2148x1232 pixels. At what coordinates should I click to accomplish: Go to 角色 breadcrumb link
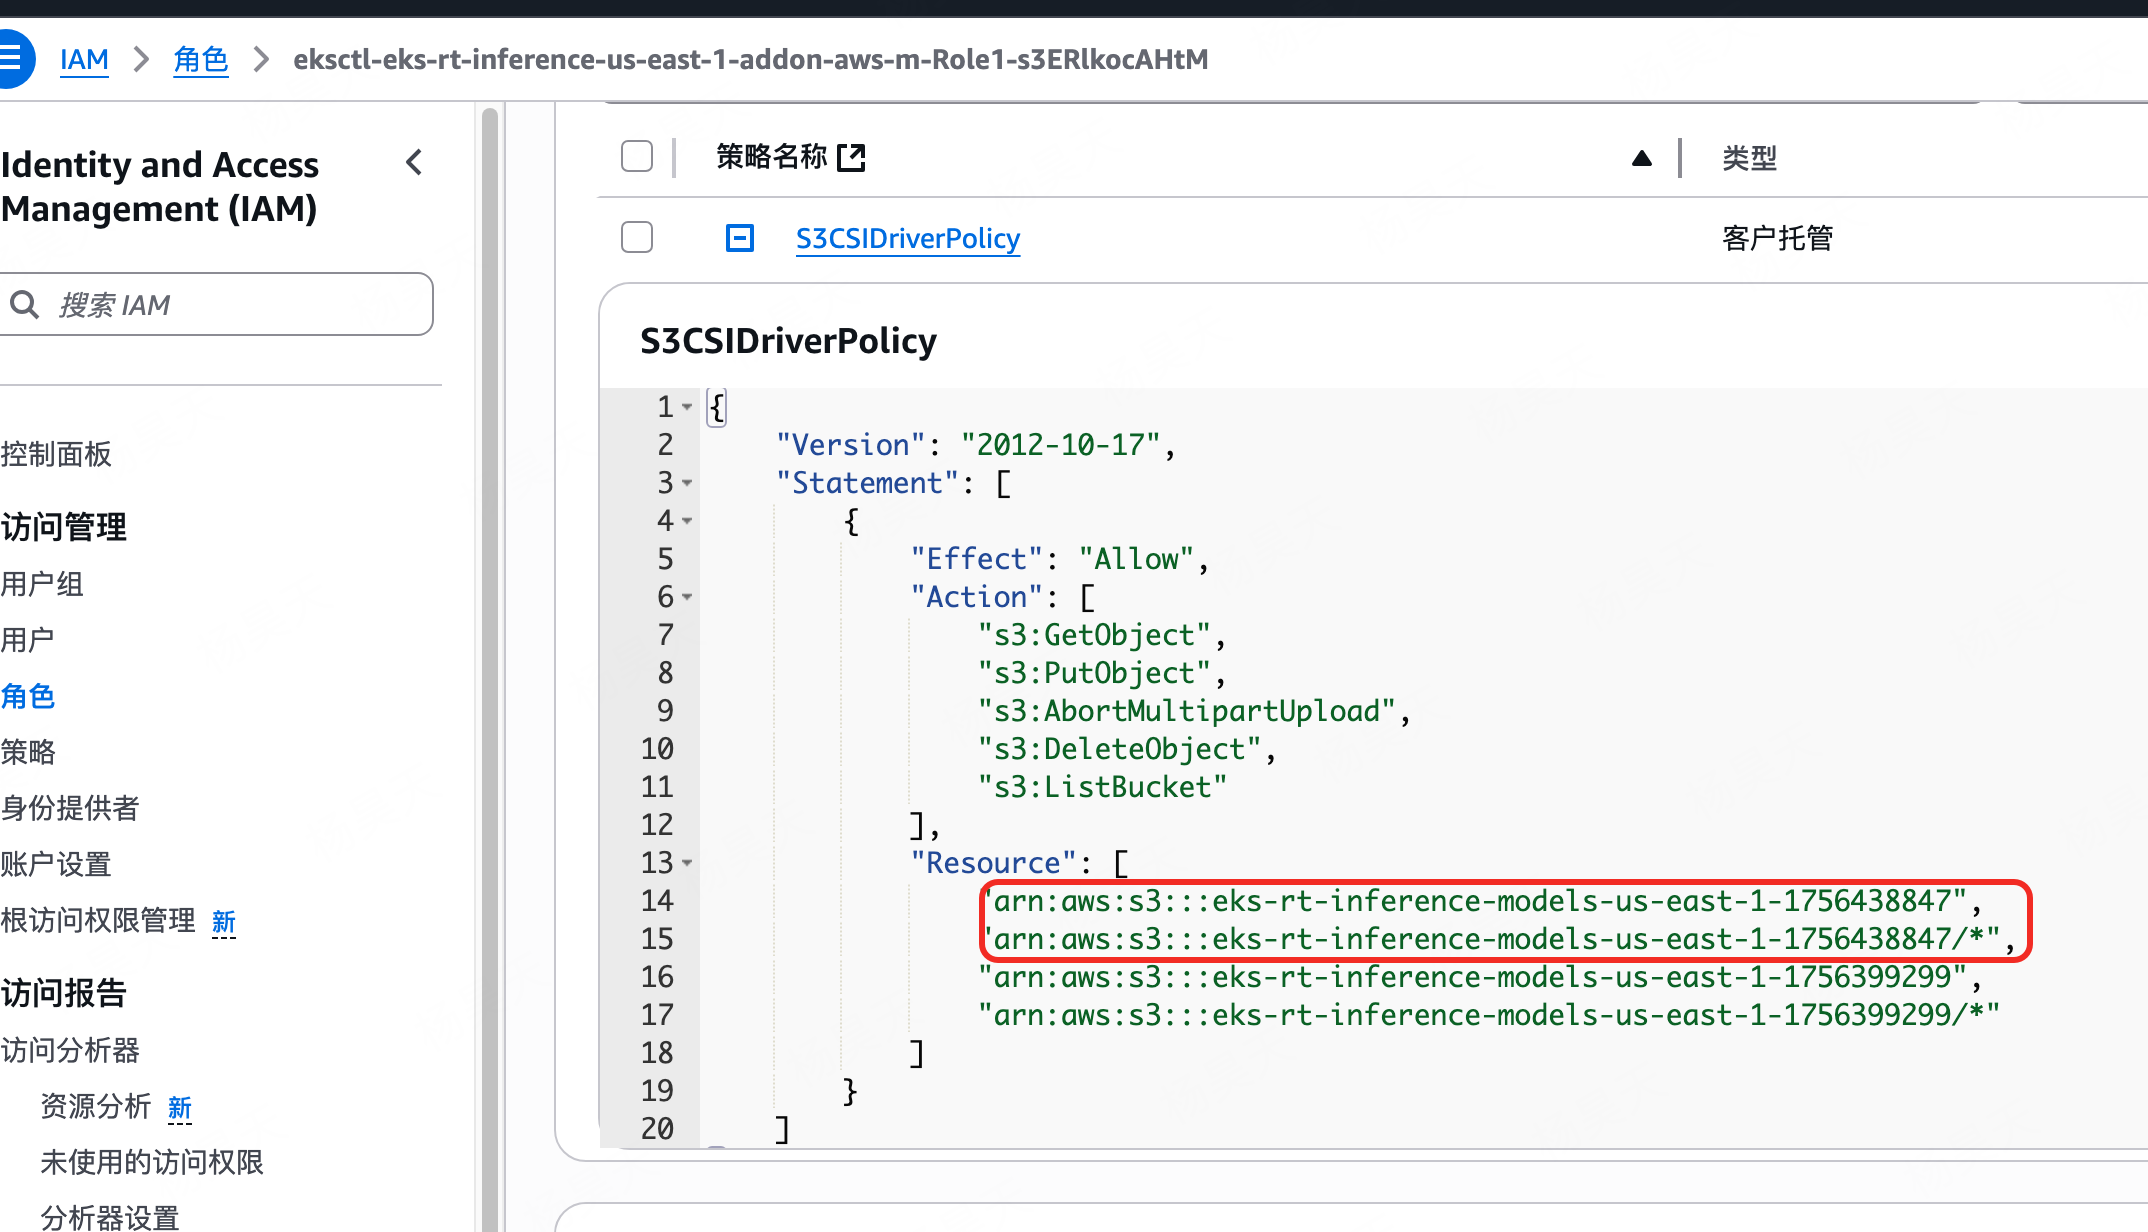click(201, 60)
